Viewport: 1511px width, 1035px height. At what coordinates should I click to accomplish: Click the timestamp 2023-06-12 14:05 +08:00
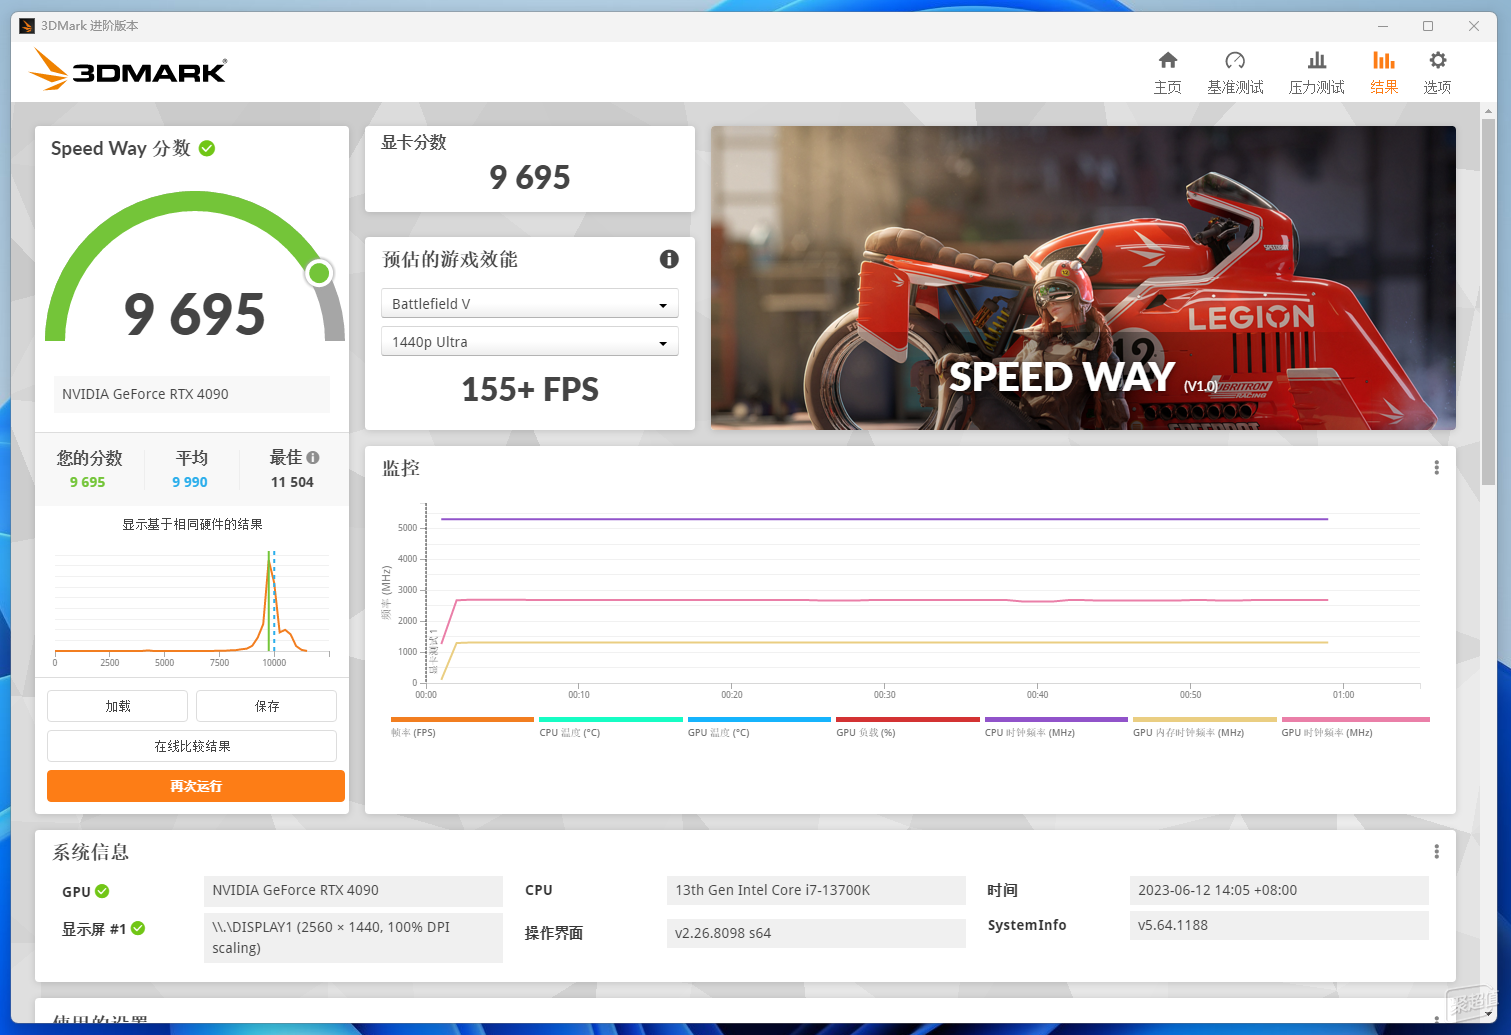(1279, 890)
